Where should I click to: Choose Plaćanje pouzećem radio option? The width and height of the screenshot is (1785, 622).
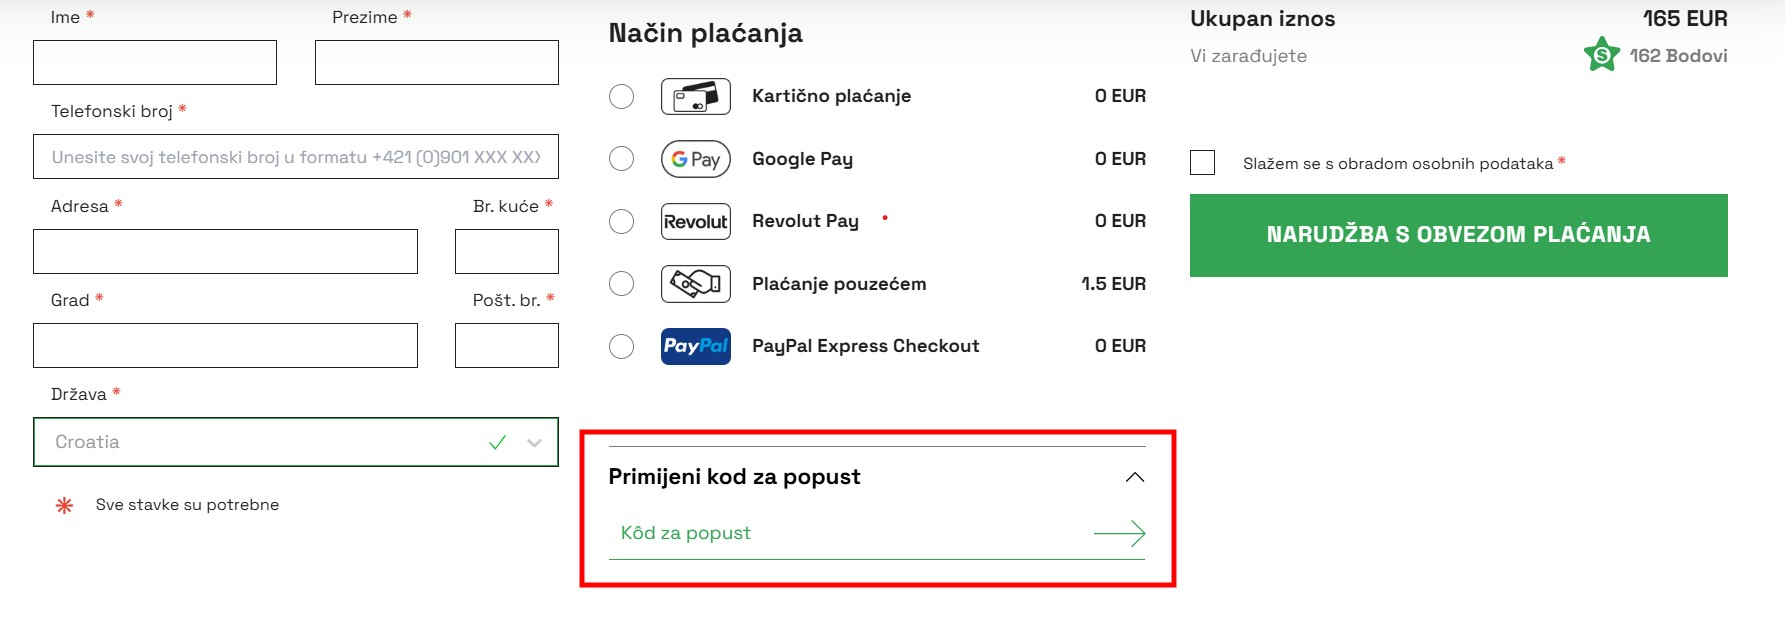(621, 284)
